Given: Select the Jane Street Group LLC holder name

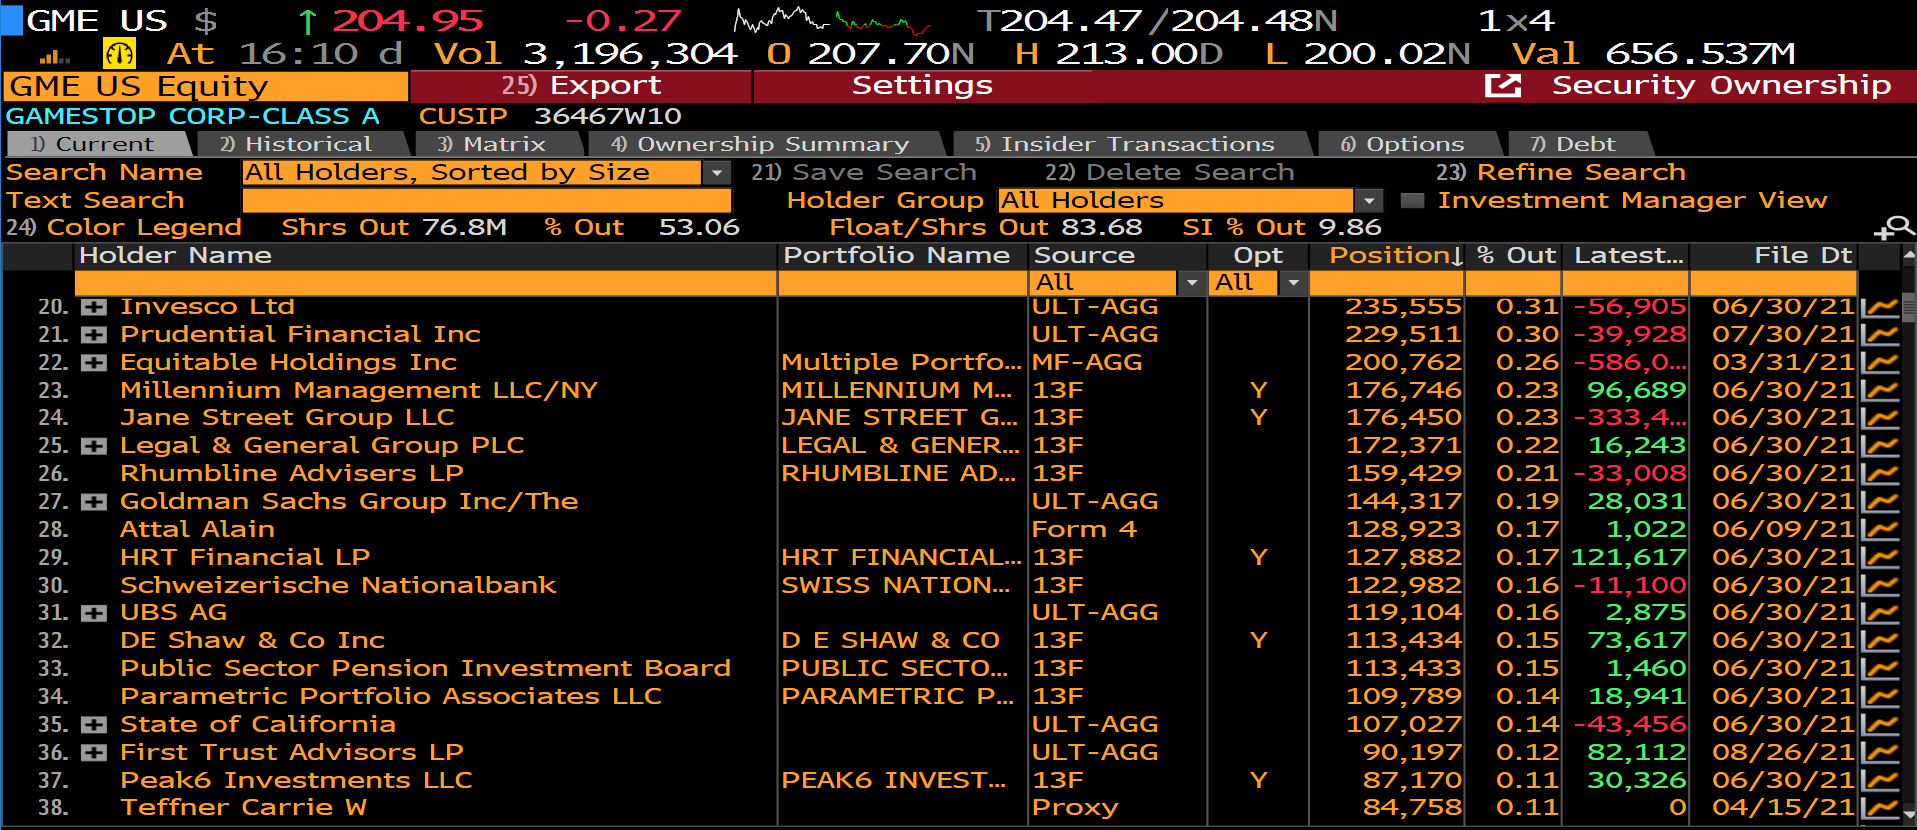Looking at the screenshot, I should pos(287,418).
